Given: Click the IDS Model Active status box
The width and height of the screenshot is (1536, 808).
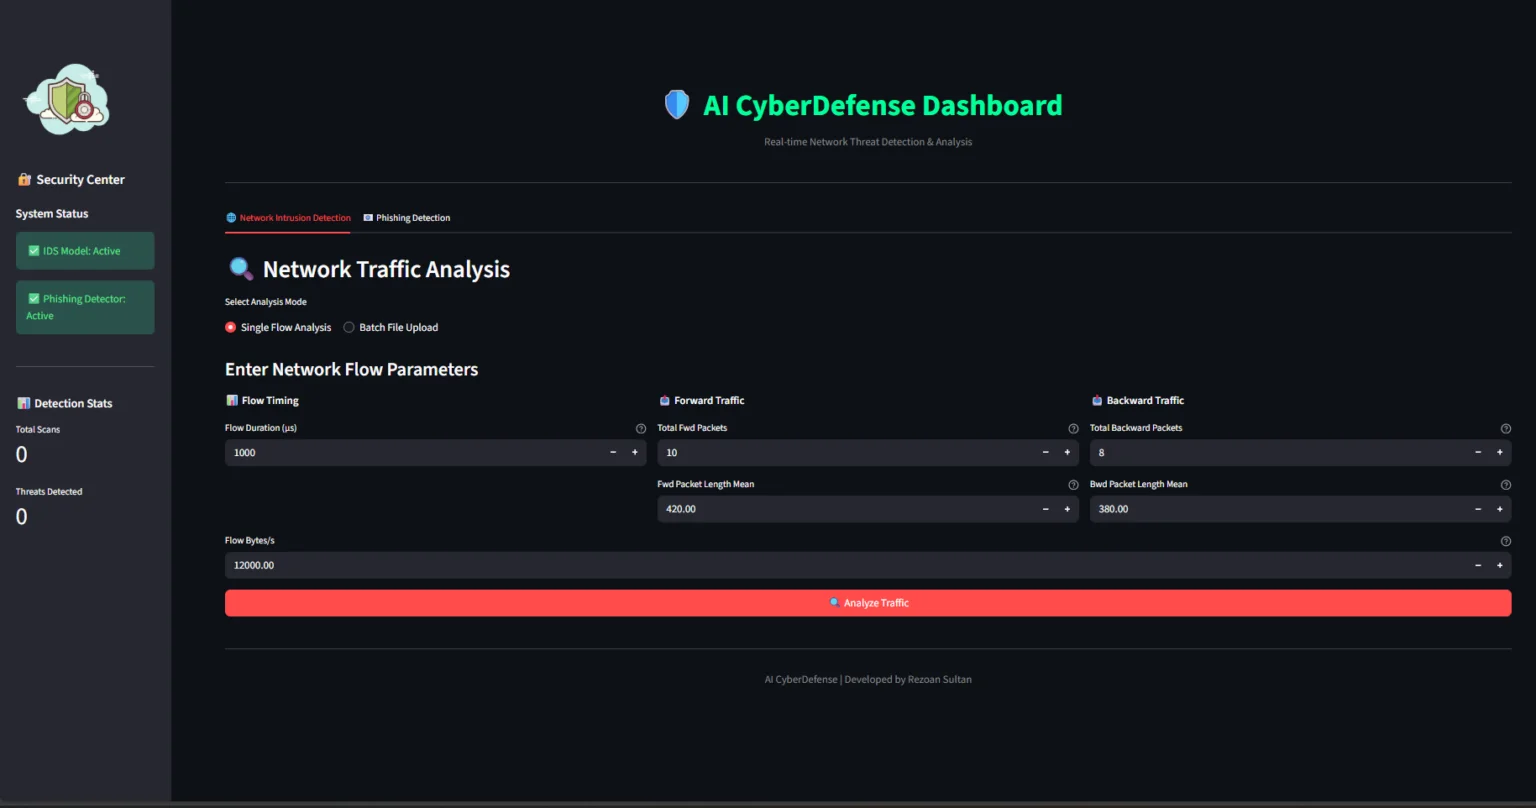Looking at the screenshot, I should (85, 251).
